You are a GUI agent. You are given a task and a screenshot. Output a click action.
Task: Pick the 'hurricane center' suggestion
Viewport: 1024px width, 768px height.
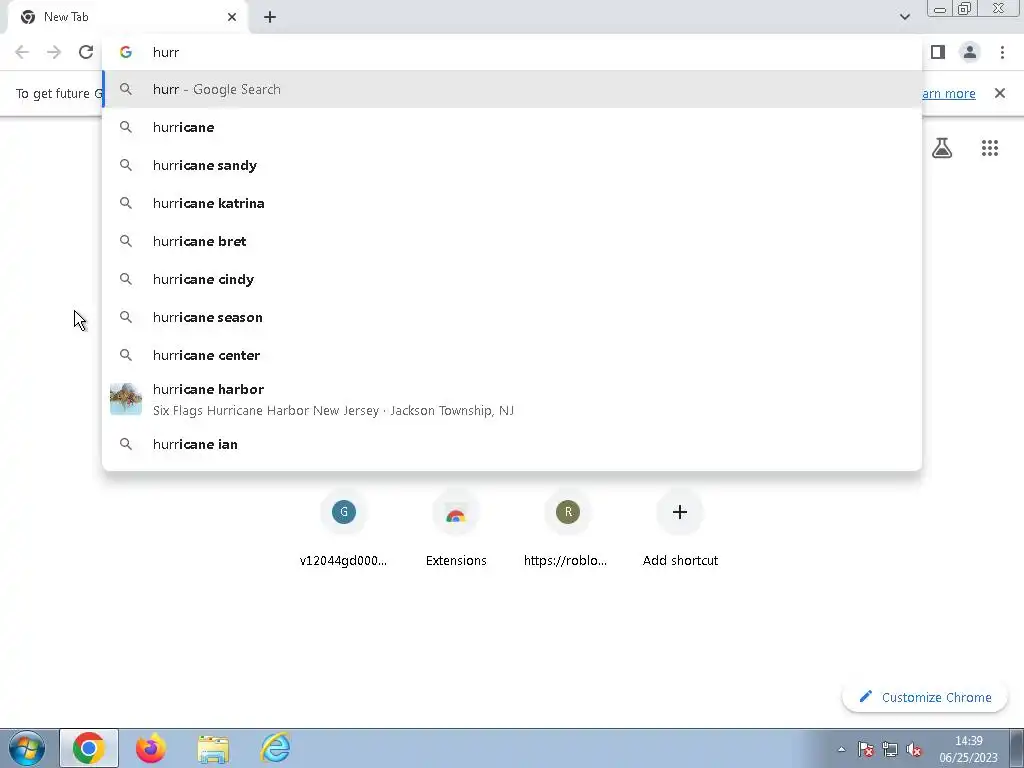[512, 355]
